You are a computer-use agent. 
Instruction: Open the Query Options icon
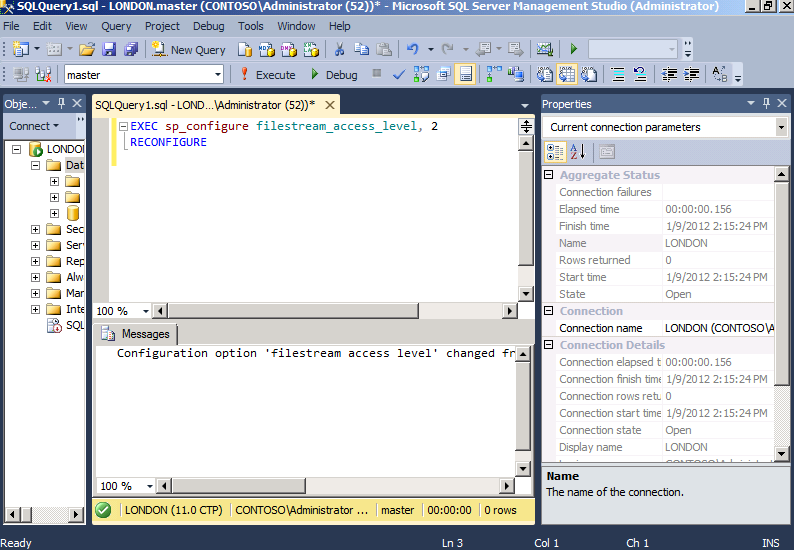pos(444,74)
